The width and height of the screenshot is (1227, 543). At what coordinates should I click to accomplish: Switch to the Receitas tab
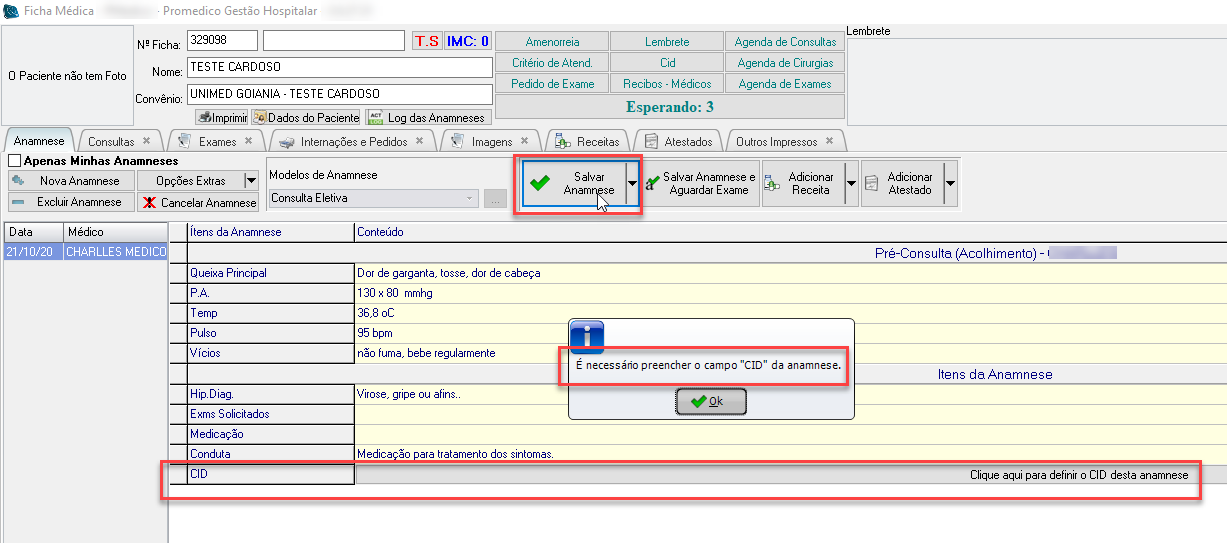[x=598, y=142]
